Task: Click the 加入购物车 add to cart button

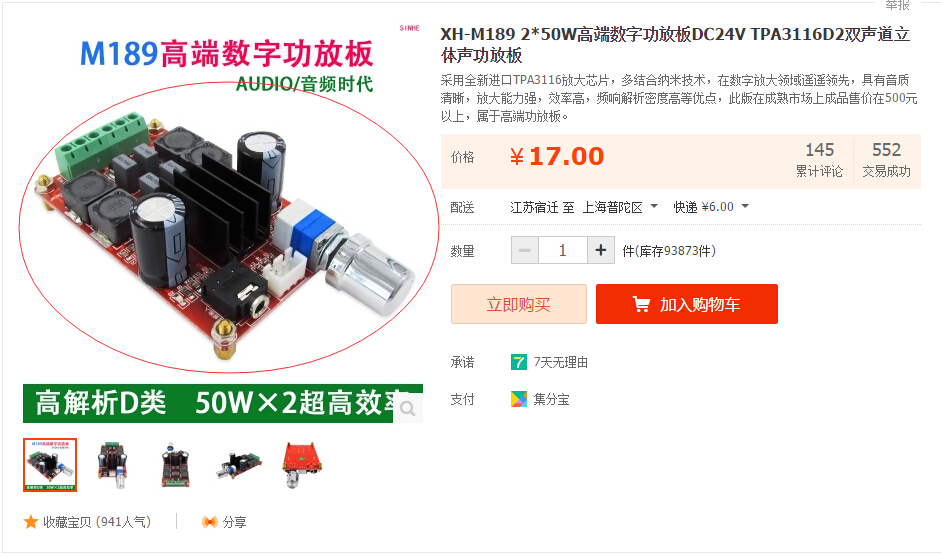Action: [x=687, y=304]
